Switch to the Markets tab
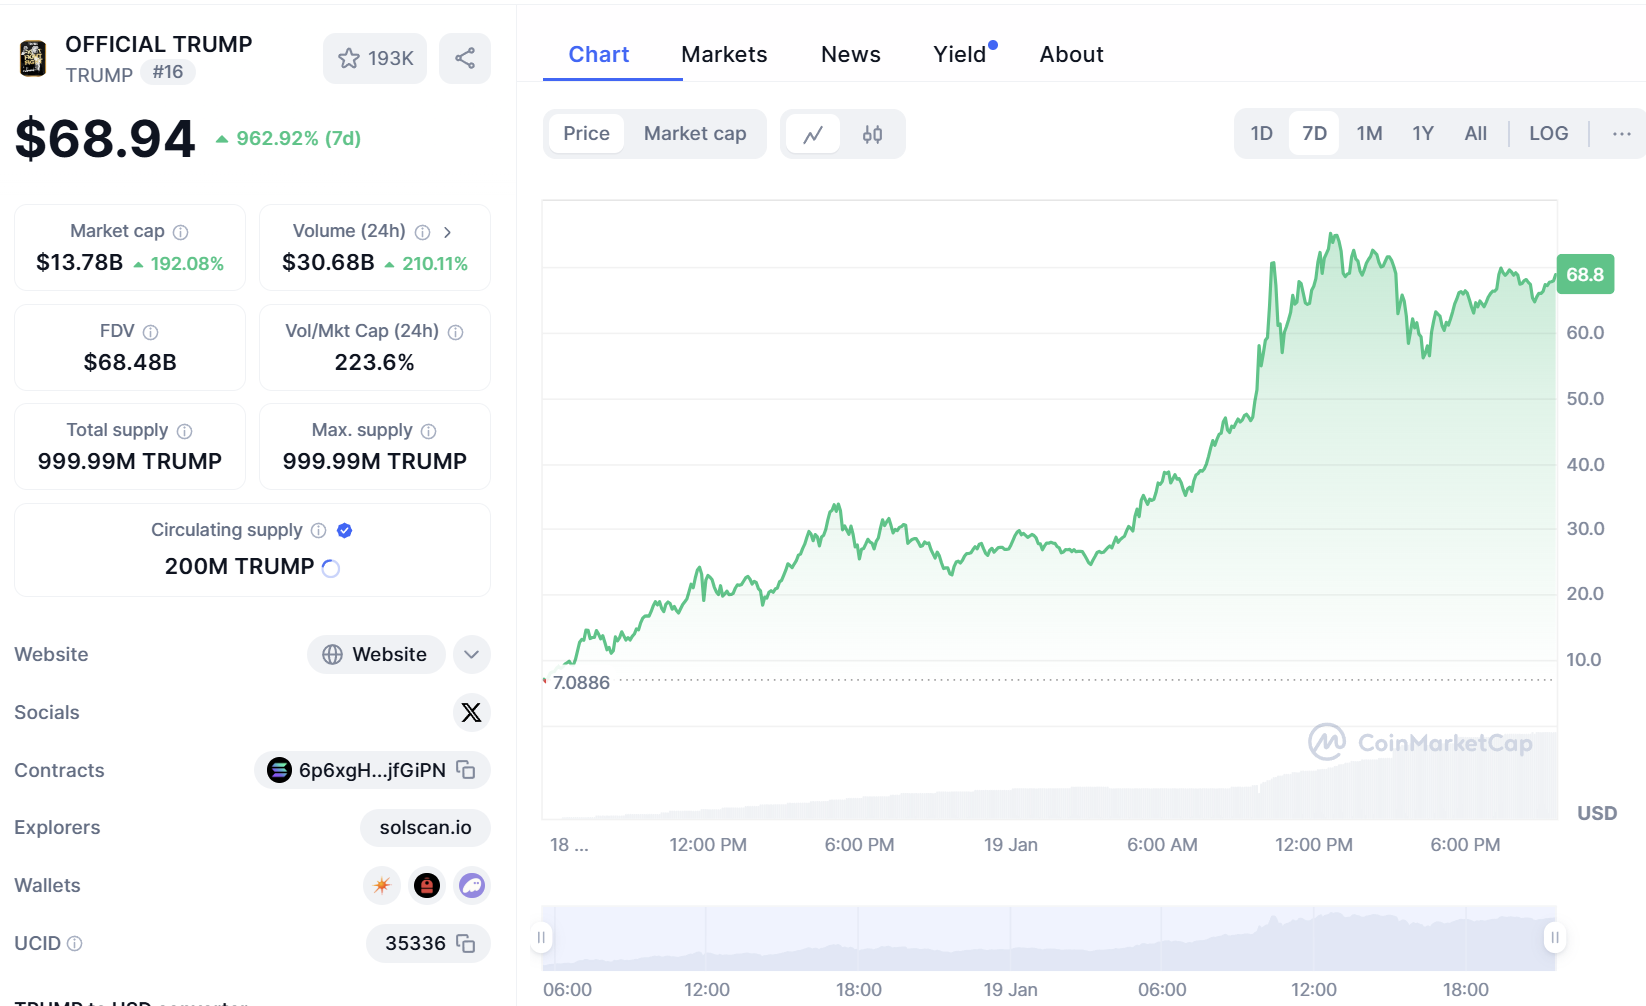This screenshot has width=1646, height=1006. coord(724,54)
